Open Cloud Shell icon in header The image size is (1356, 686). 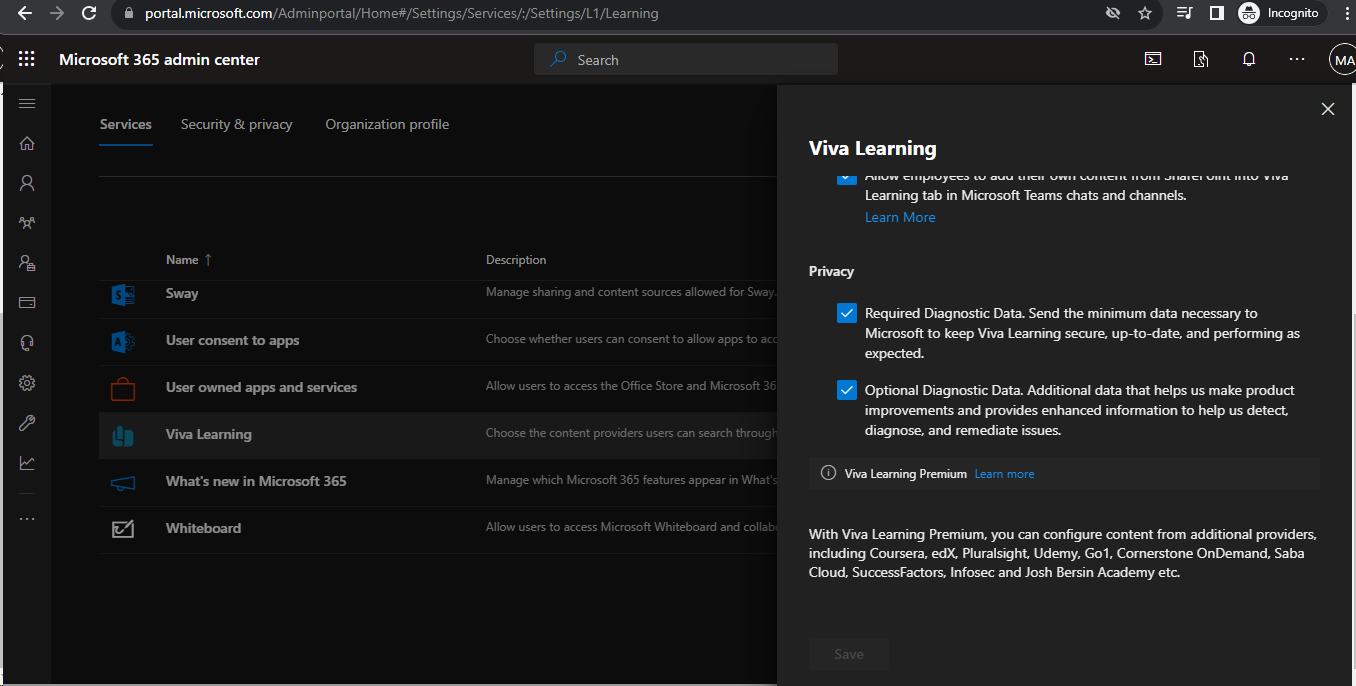pos(1153,59)
